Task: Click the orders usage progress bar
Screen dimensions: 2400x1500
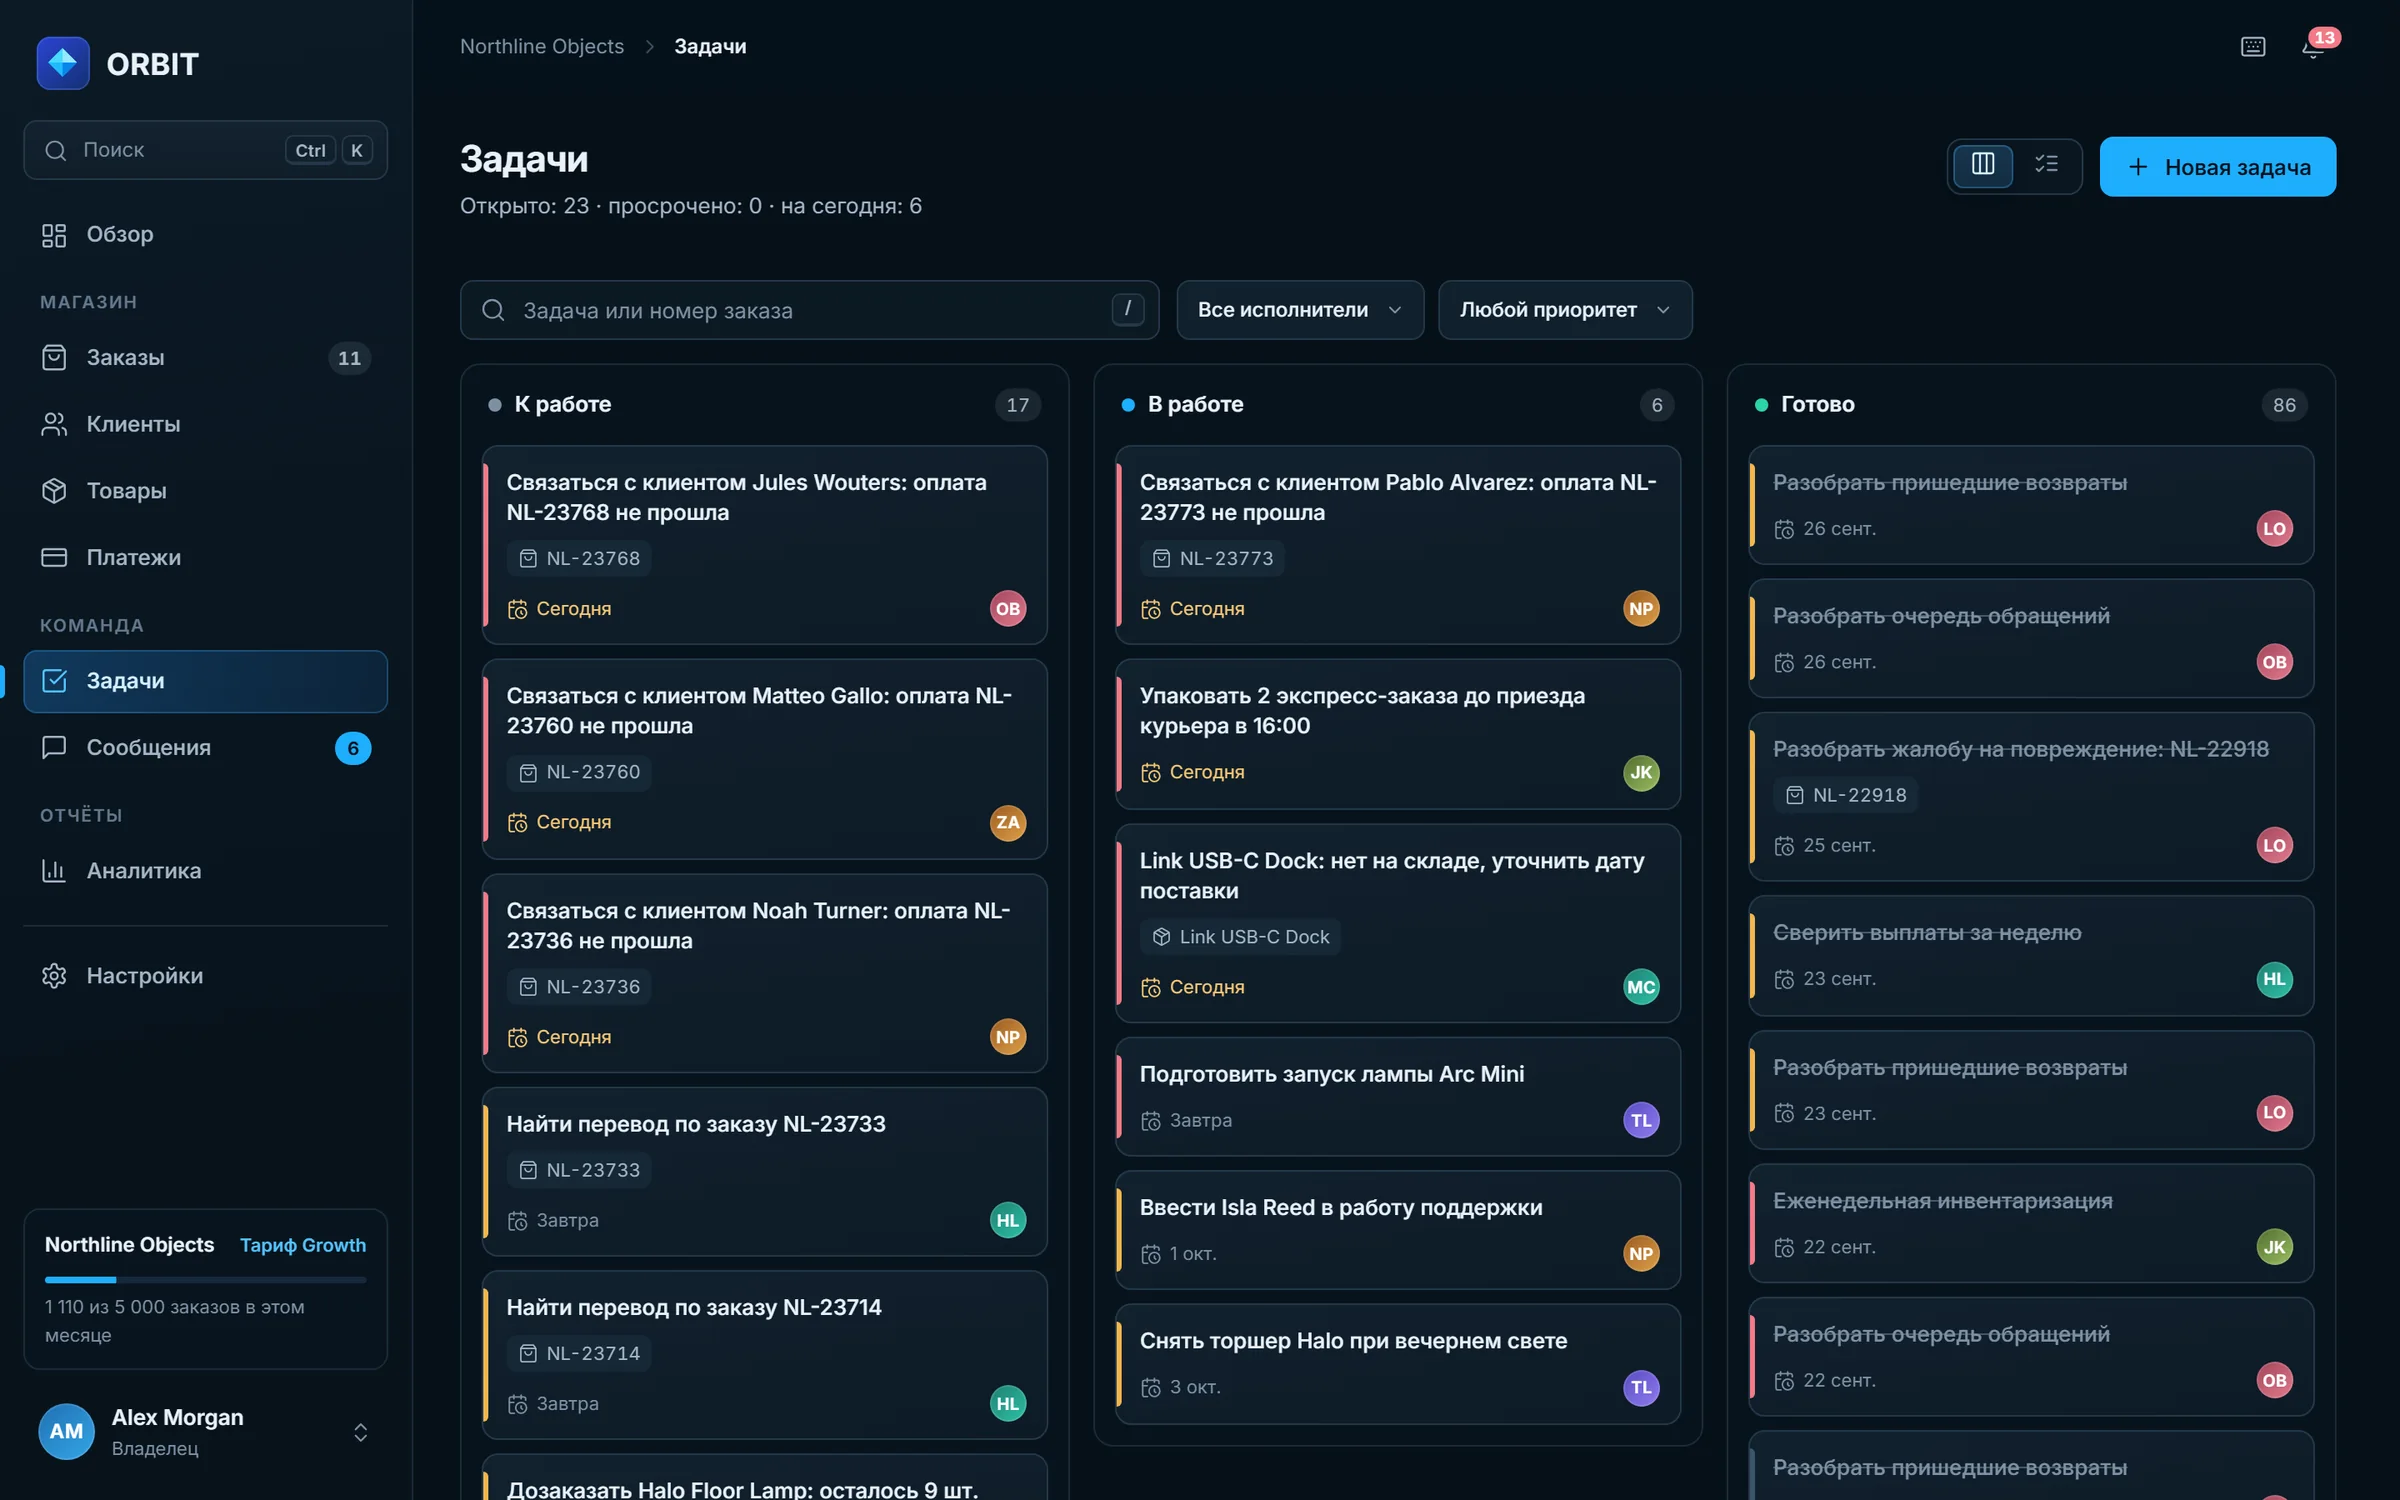Action: pos(205,1280)
